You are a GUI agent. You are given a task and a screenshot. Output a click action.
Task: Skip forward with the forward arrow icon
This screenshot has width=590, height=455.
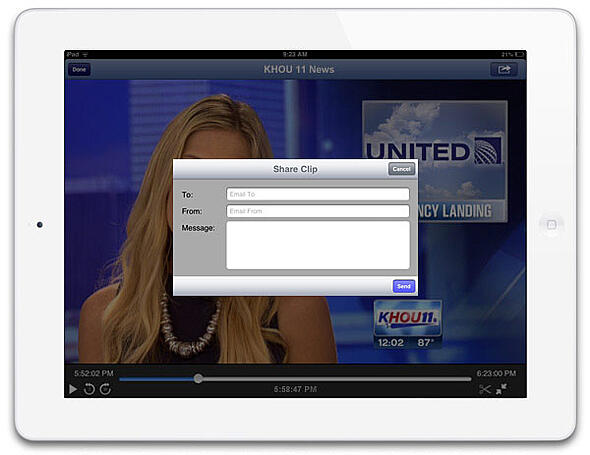pos(105,389)
